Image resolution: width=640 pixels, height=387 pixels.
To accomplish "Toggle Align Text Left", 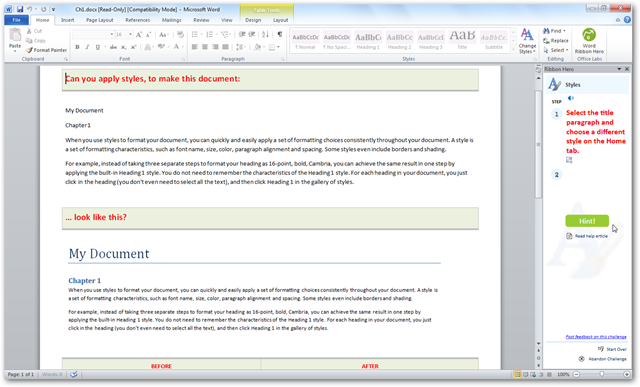I will point(195,47).
